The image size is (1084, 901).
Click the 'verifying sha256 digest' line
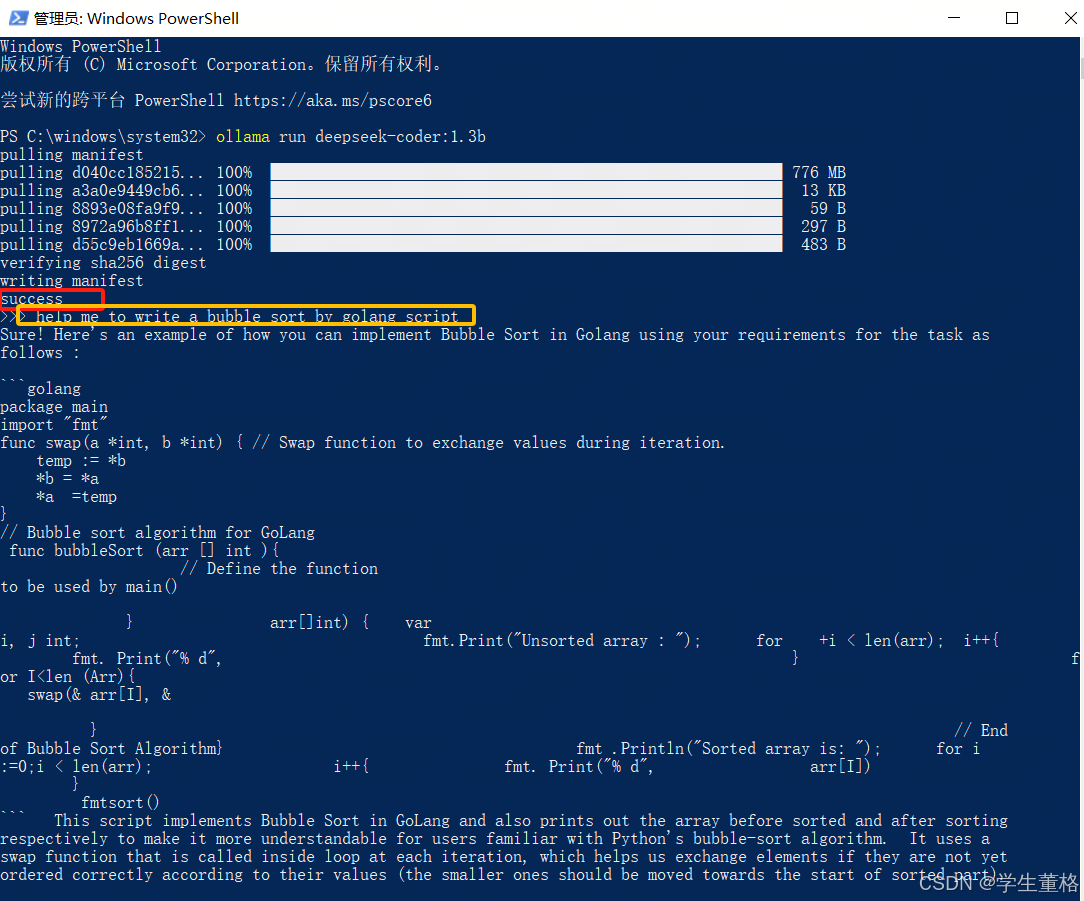(x=103, y=263)
